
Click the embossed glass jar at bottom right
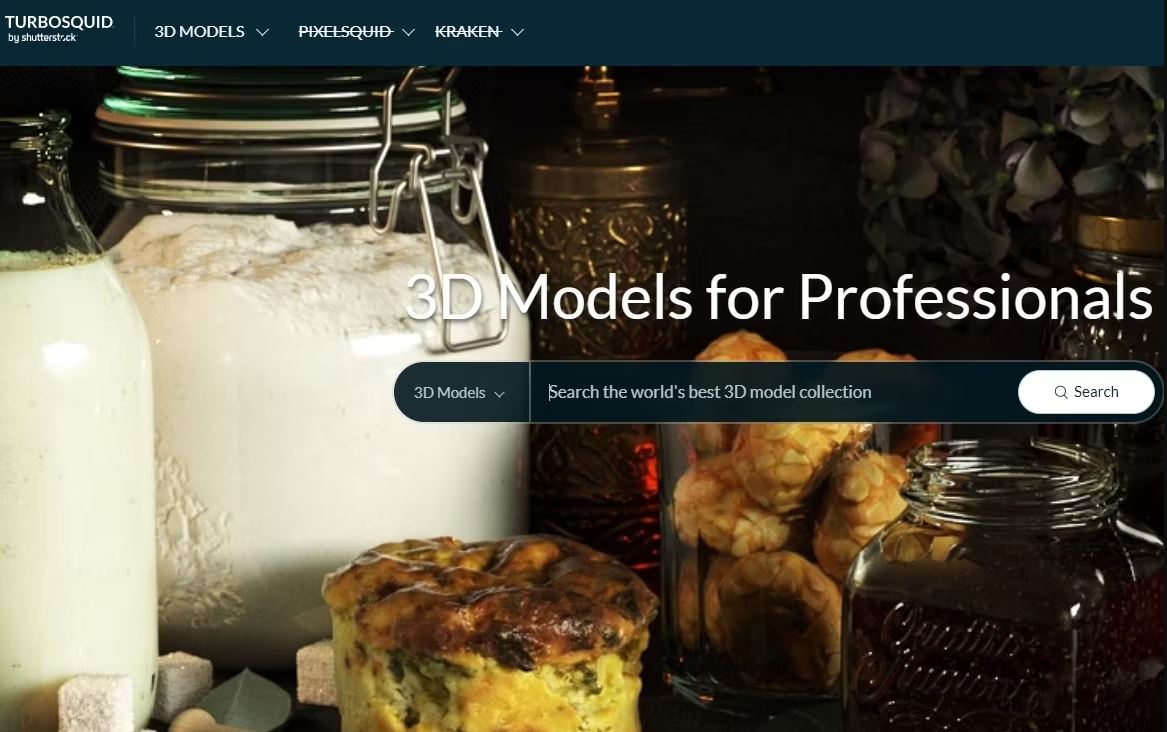1005,588
